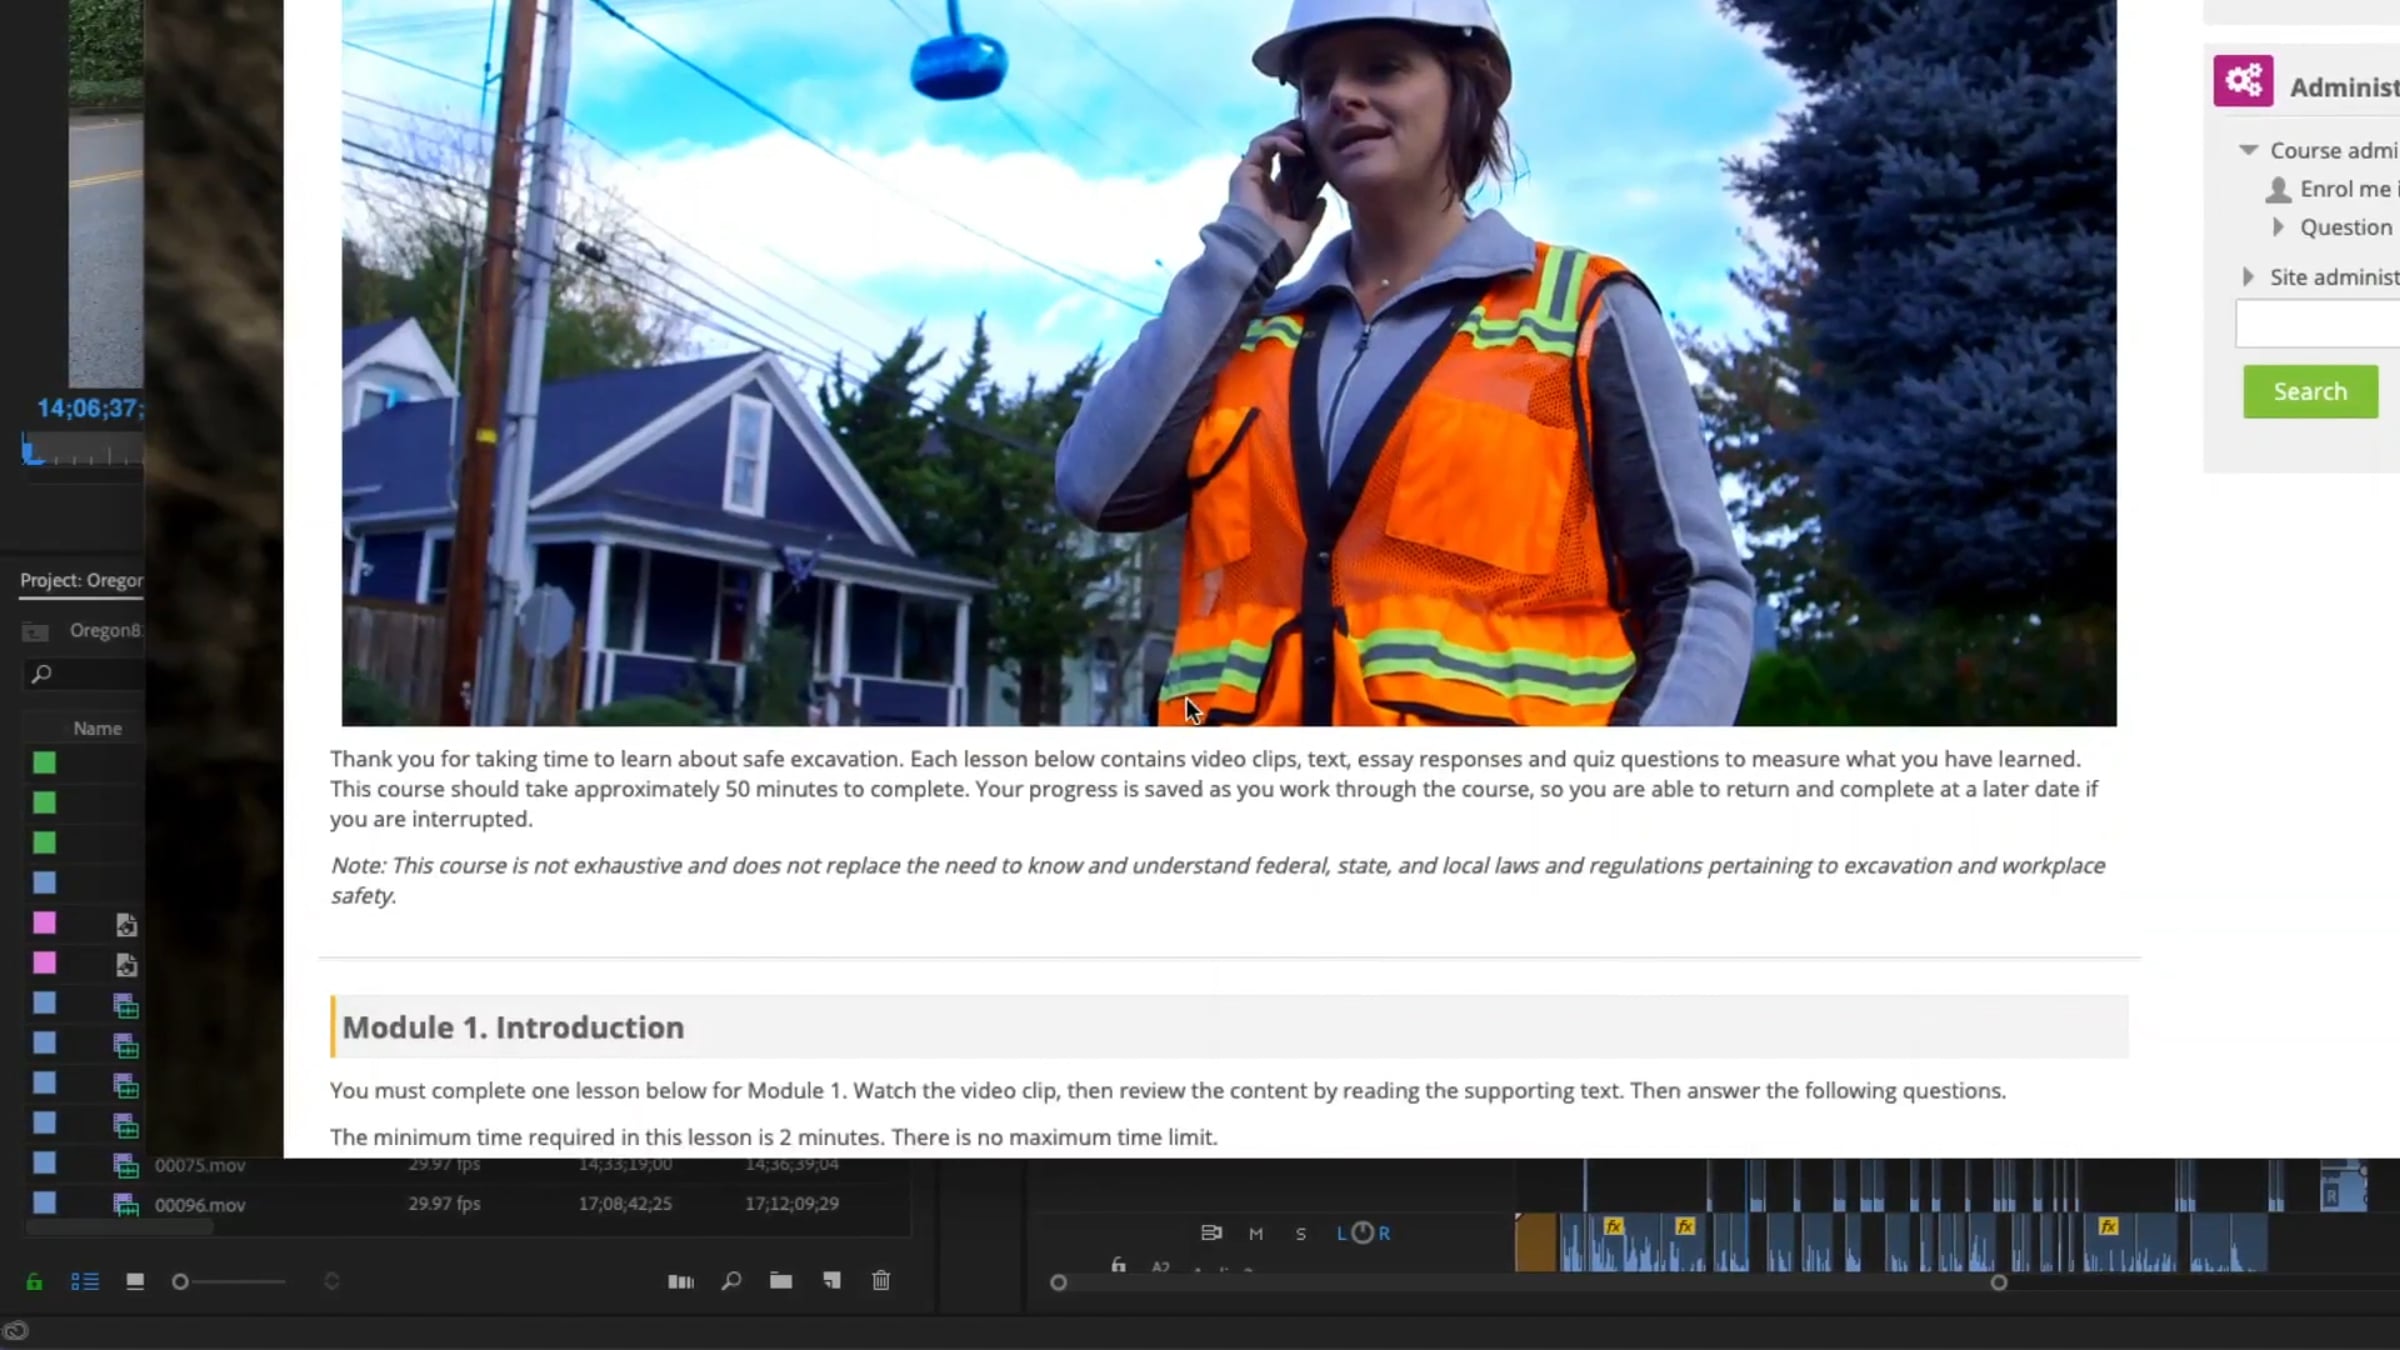Toggle project read-only green lock
This screenshot has height=1350, width=2400.
pos(34,1282)
